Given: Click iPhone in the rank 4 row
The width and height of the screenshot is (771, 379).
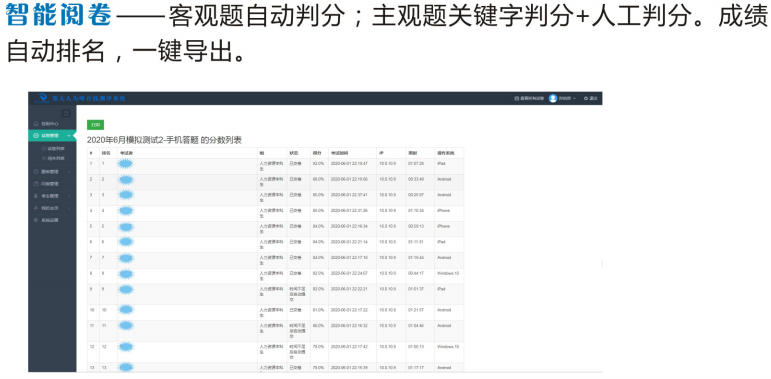Looking at the screenshot, I should pos(444,210).
